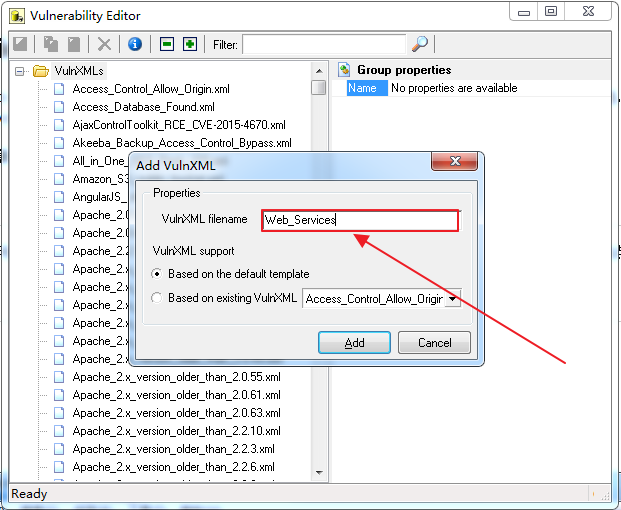621x510 pixels.
Task: Click the VulnXML filename input field
Action: [360, 220]
